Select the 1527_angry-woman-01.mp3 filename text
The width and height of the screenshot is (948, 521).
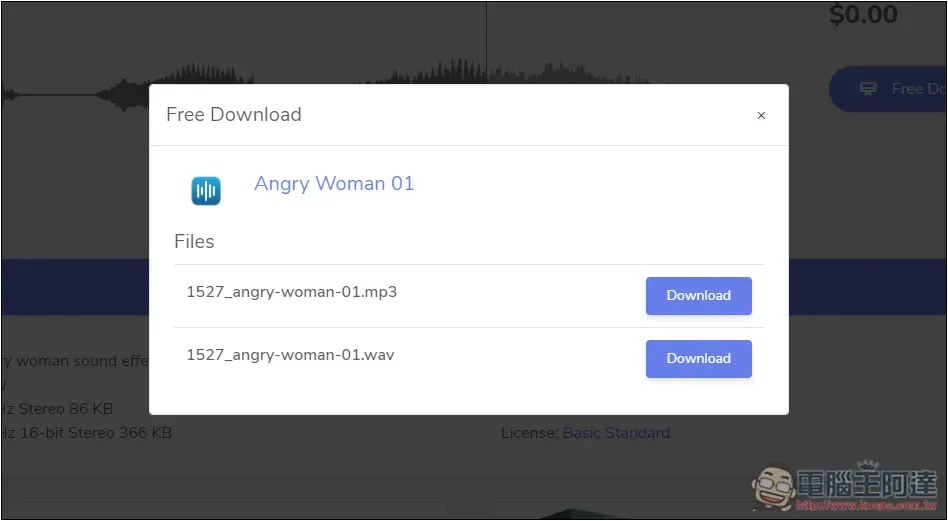pos(291,292)
